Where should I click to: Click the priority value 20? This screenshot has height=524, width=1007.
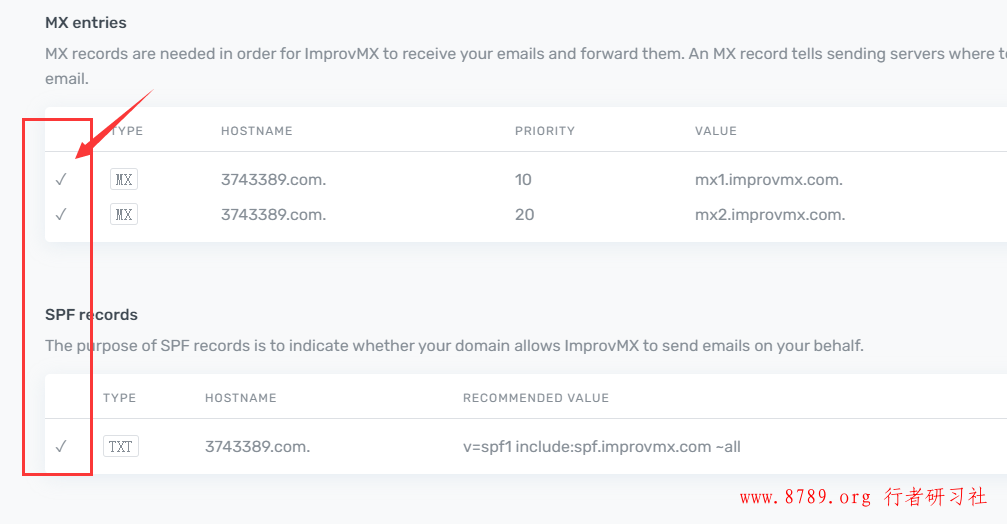point(525,214)
